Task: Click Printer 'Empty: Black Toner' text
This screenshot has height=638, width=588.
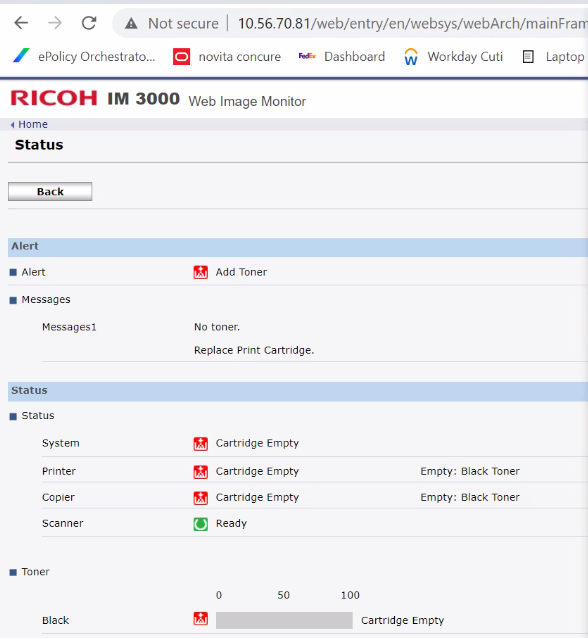Action: tap(470, 471)
